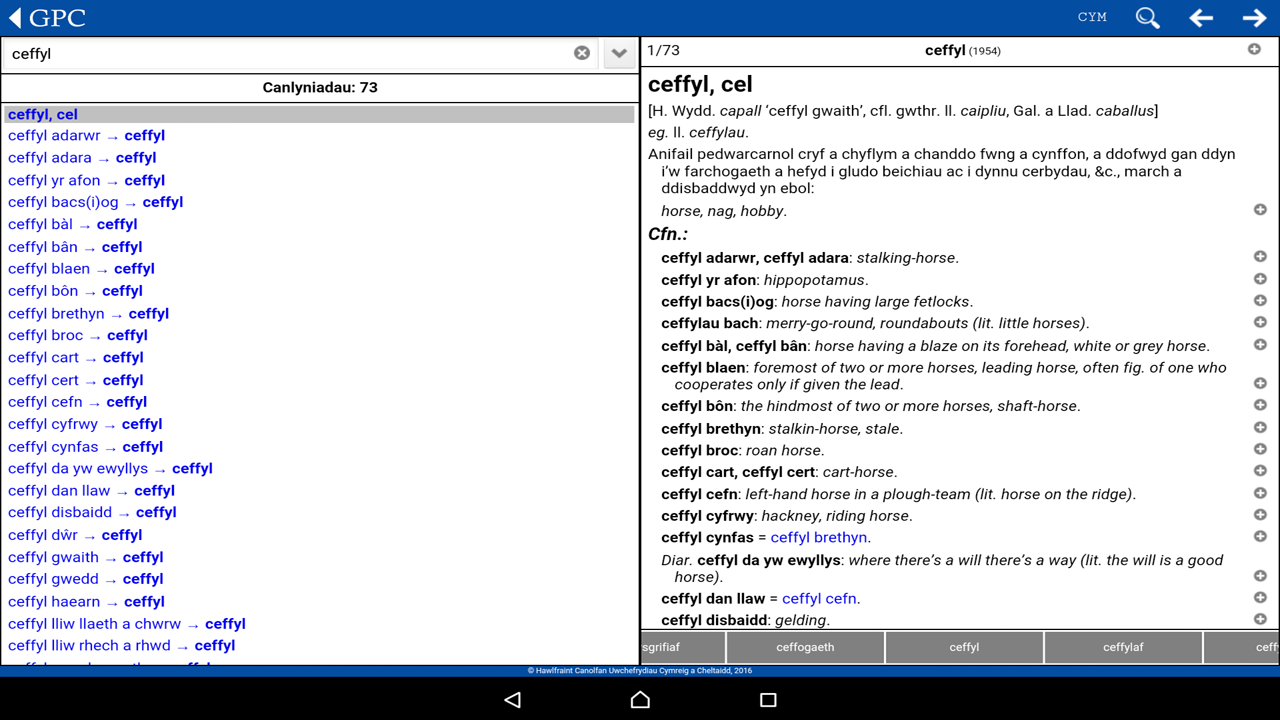Expand the ceffyl blaen definition plus sign
This screenshot has height=720, width=1280.
tap(1260, 382)
